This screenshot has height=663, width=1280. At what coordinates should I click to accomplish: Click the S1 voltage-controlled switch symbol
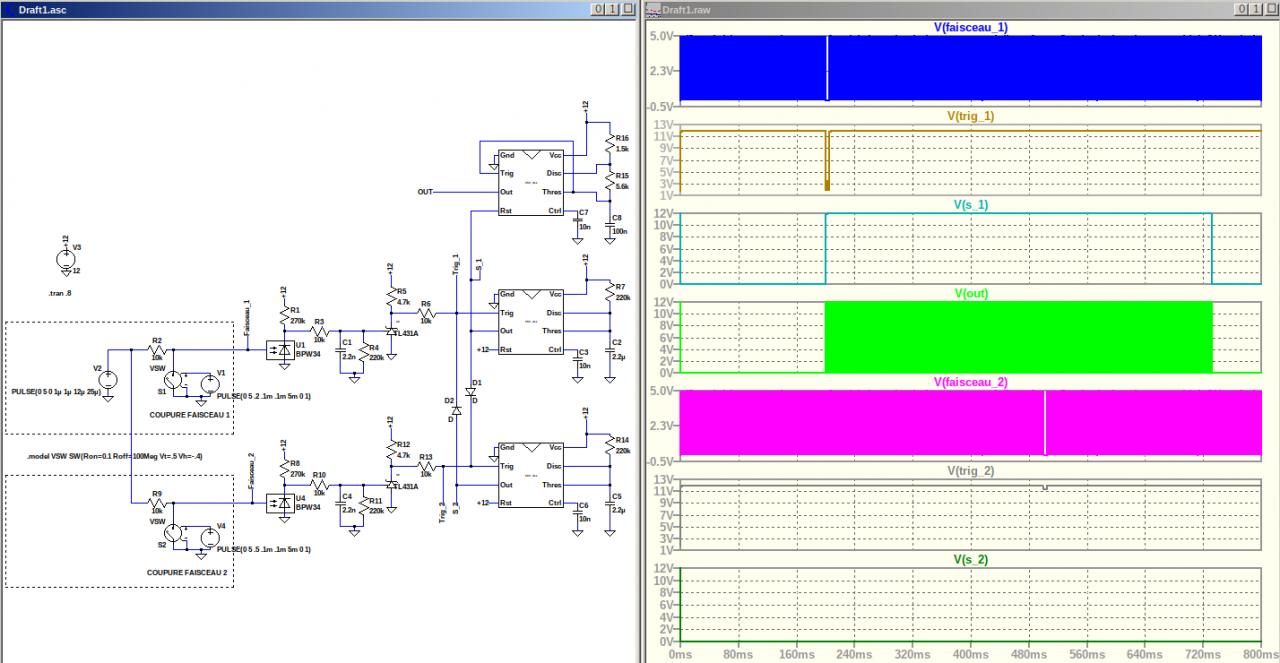(x=172, y=381)
